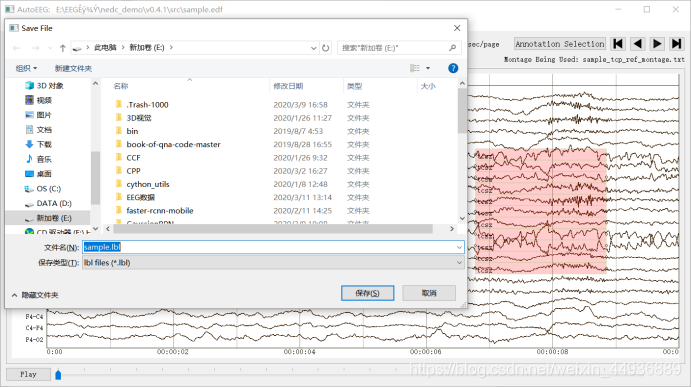Click file list scroll-down arrow
This screenshot has width=691, height=388.
click(462, 218)
